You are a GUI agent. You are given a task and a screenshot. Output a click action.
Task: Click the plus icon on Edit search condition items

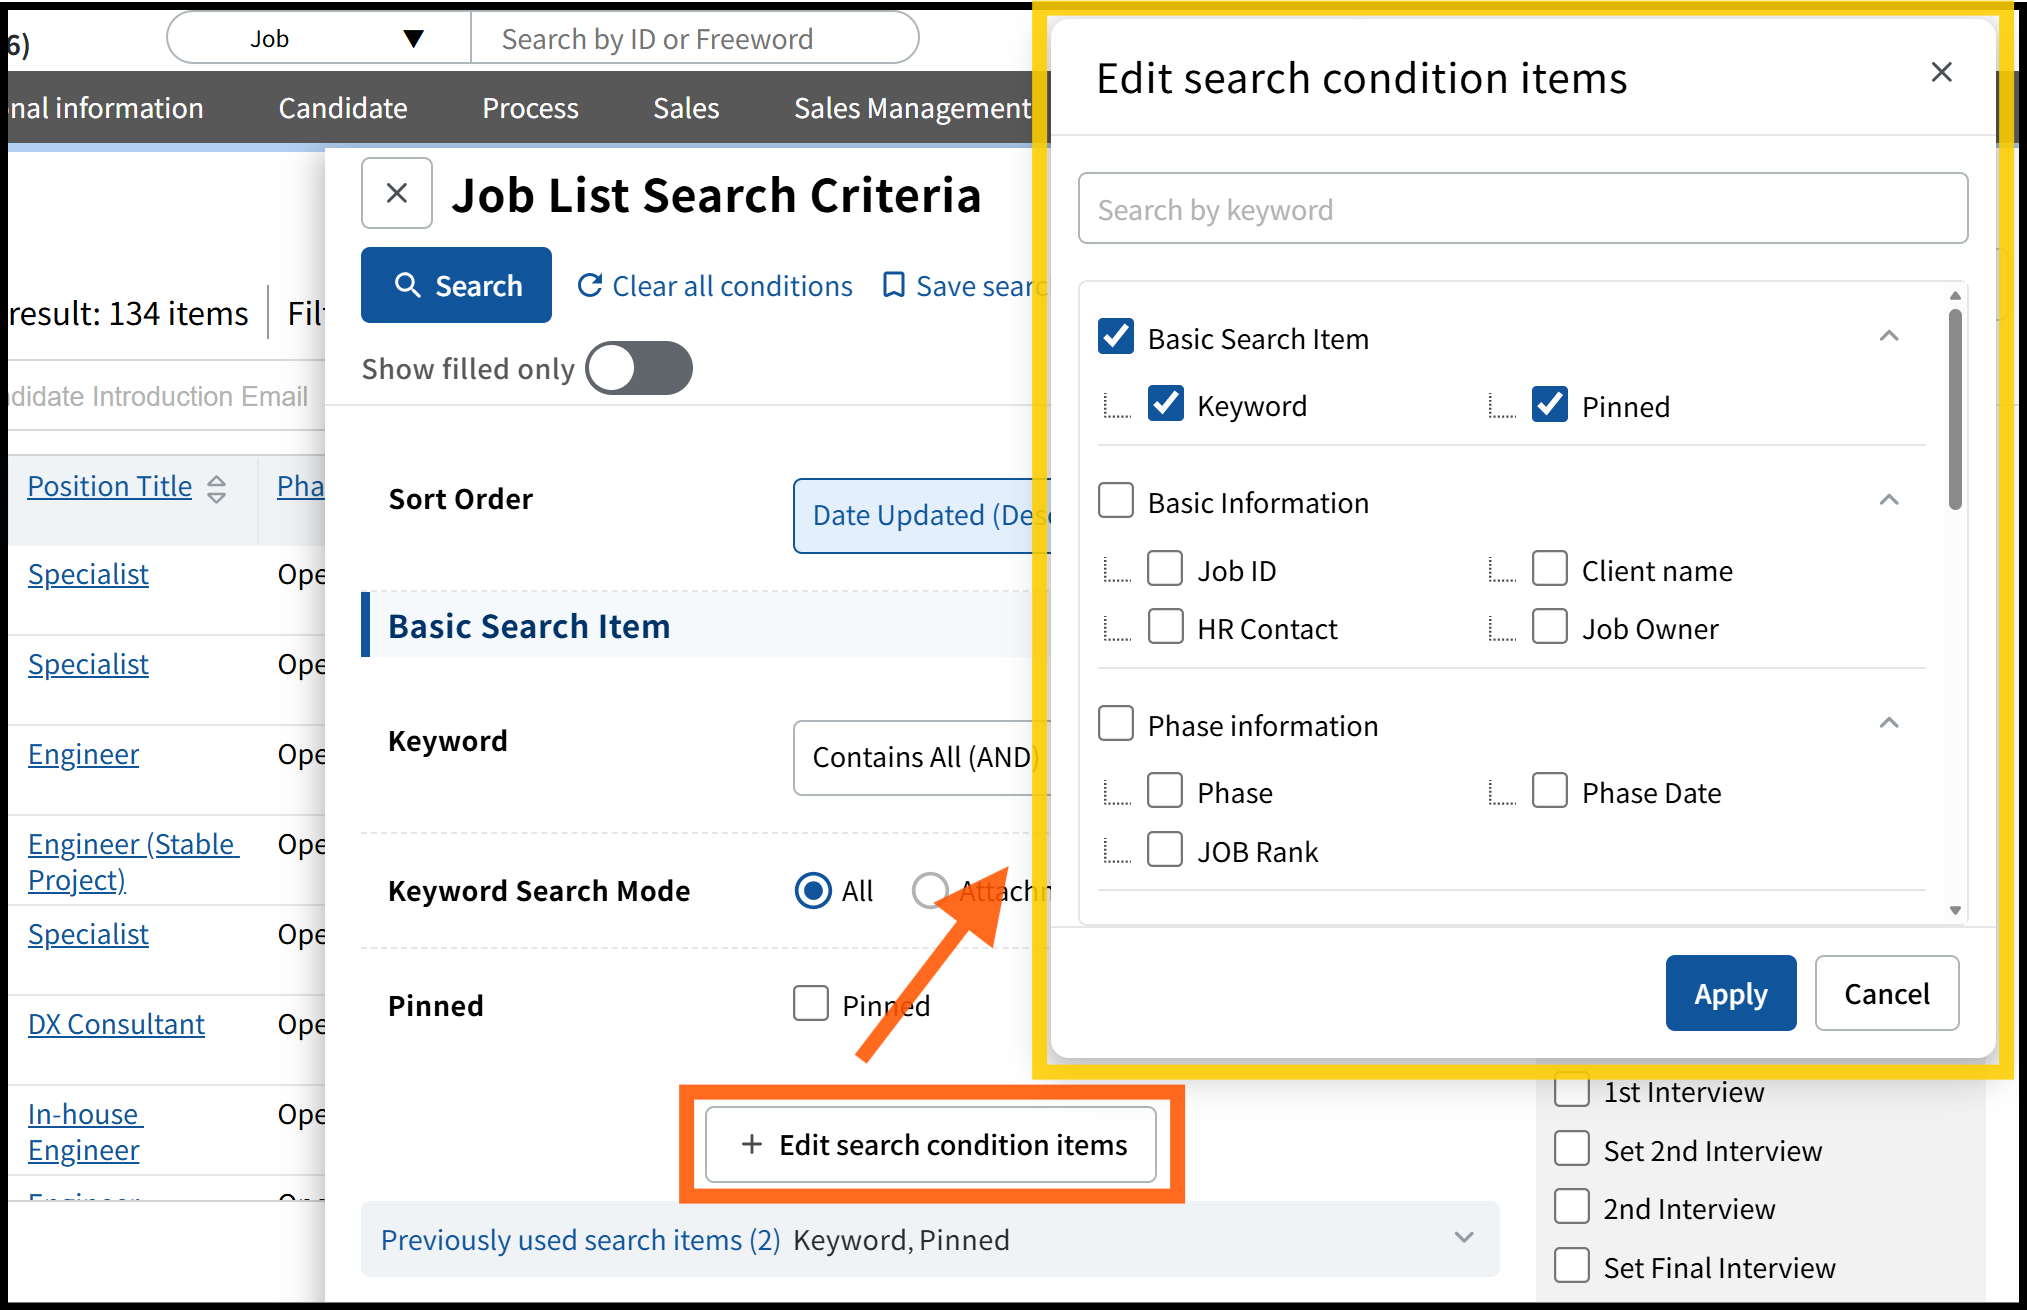[752, 1144]
